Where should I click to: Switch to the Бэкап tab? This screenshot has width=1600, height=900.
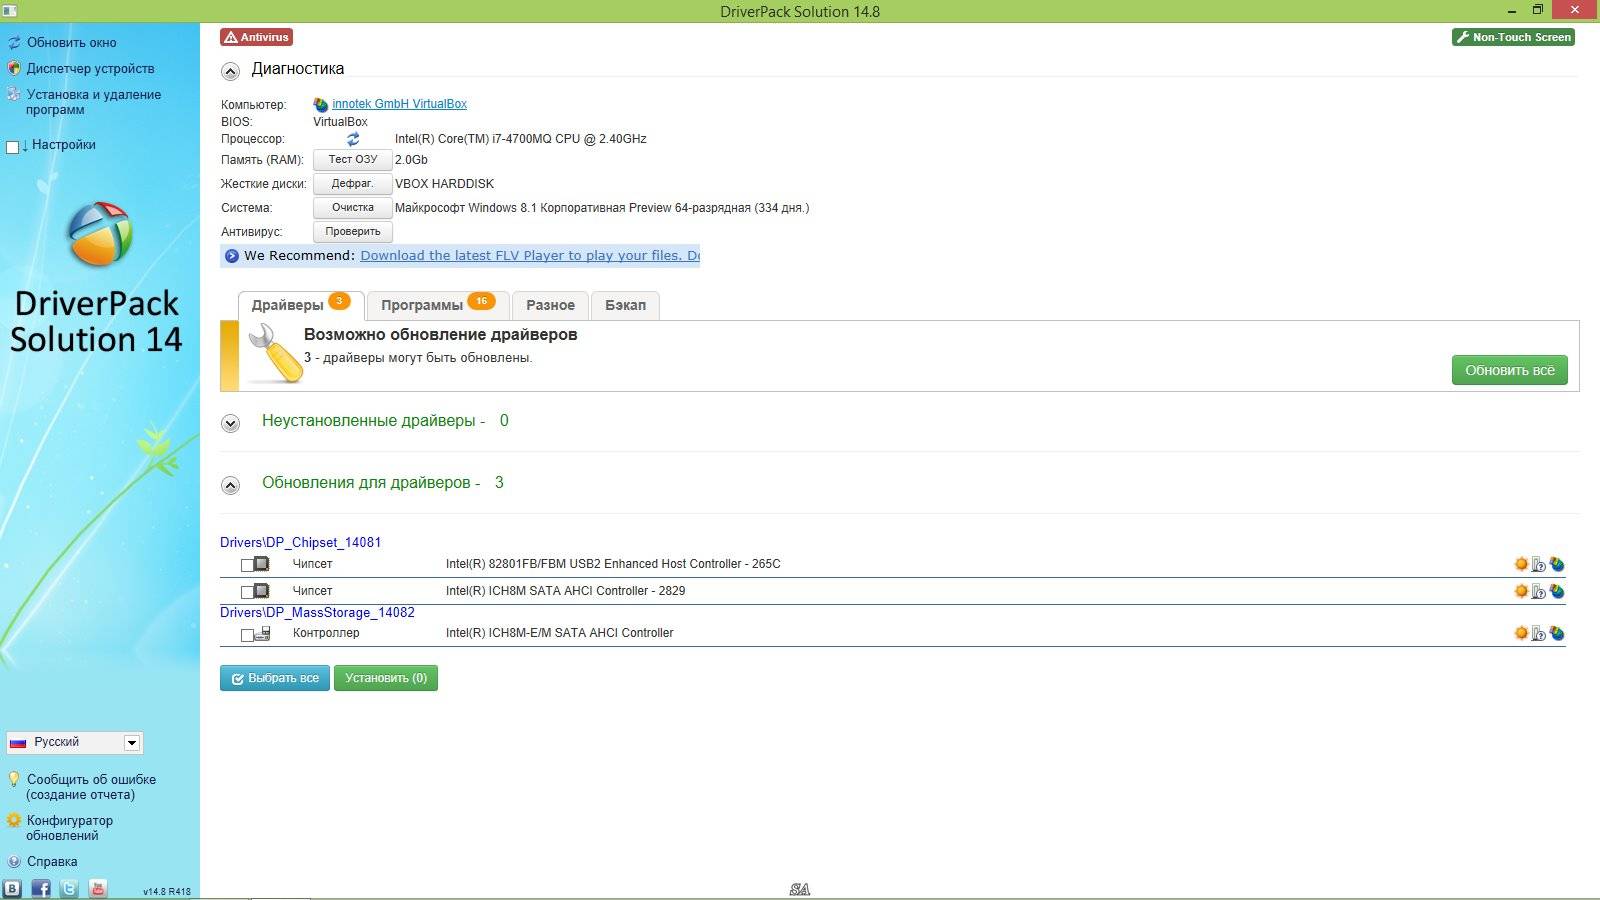point(625,305)
